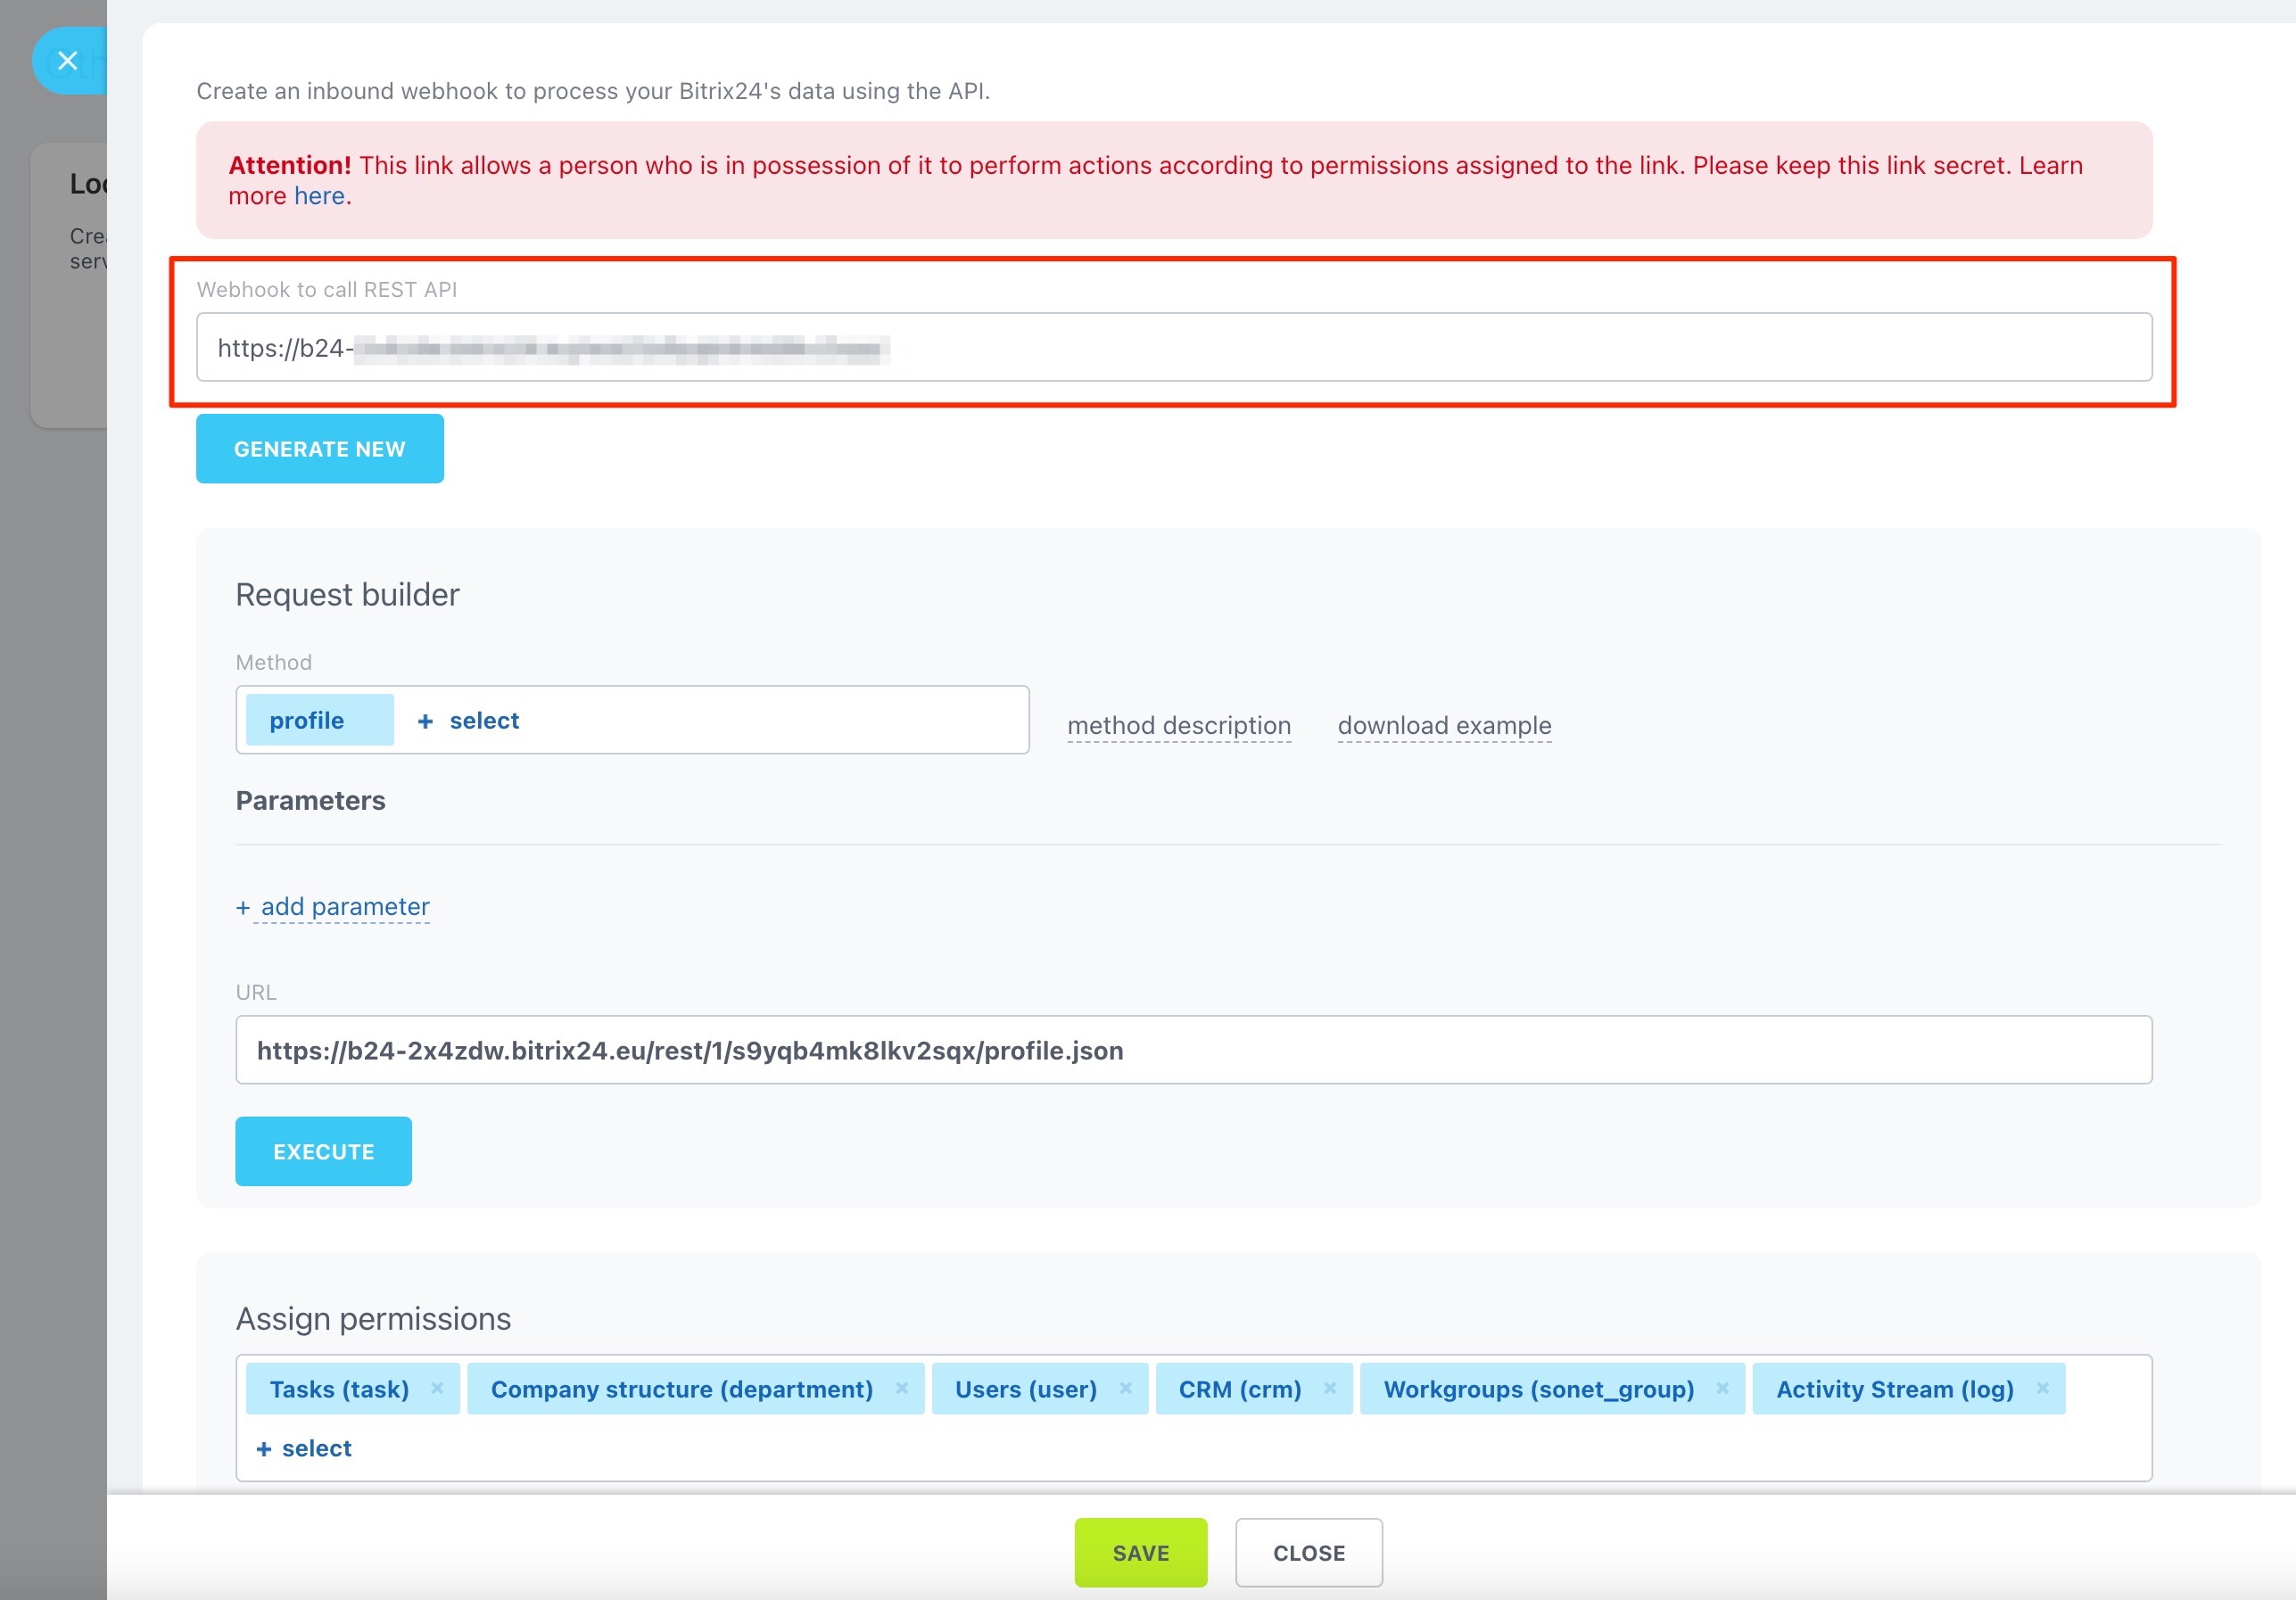Remove Workgroups (sonet_group) permission tag
This screenshot has width=2296, height=1600.
1722,1388
